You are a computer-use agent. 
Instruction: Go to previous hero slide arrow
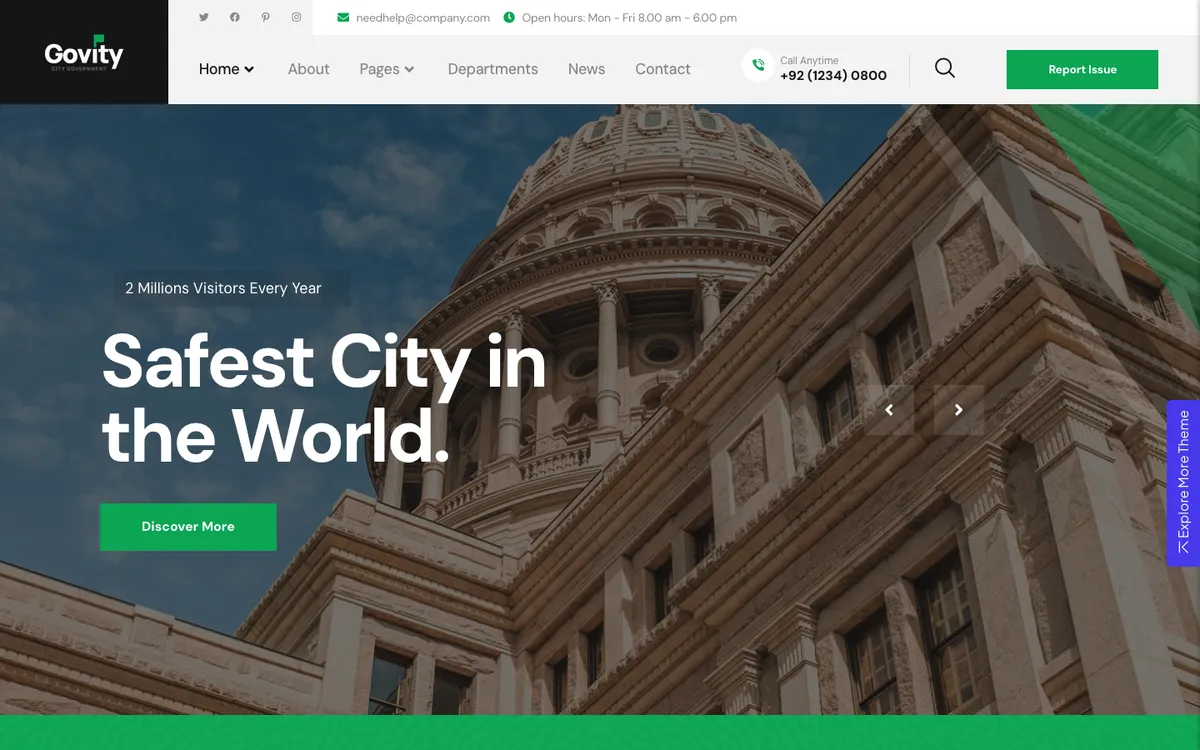click(889, 410)
